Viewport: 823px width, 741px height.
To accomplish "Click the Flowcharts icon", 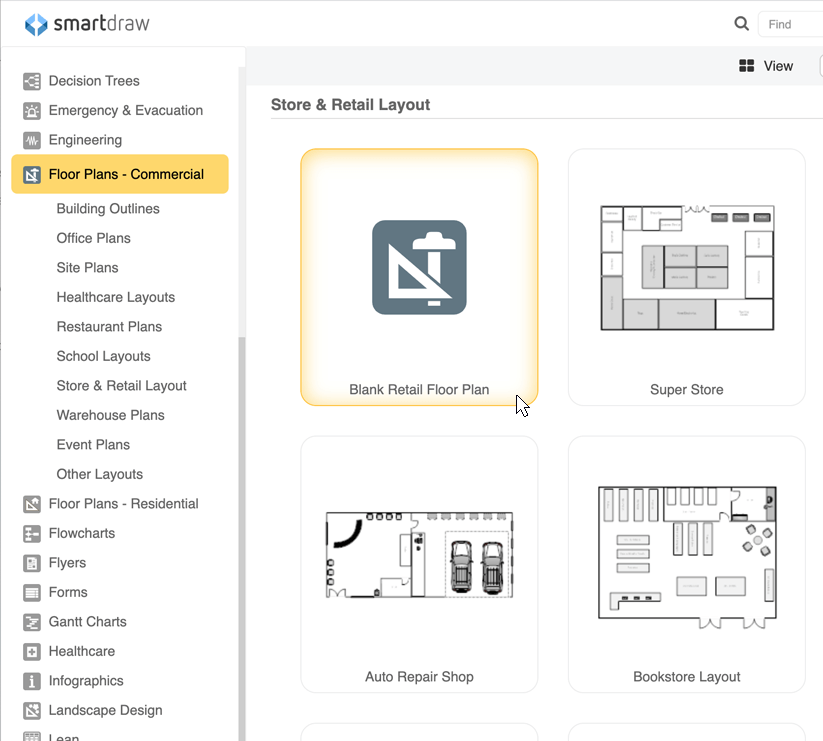I will 32,534.
